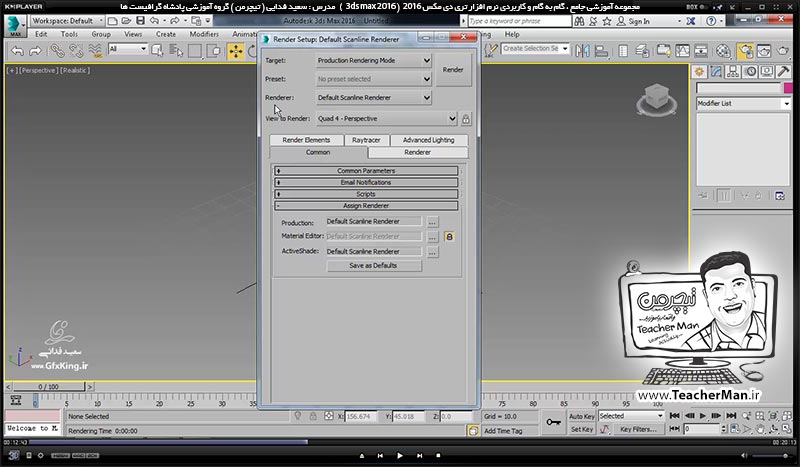
Task: Expand the Scripts rollout
Action: (x=366, y=194)
